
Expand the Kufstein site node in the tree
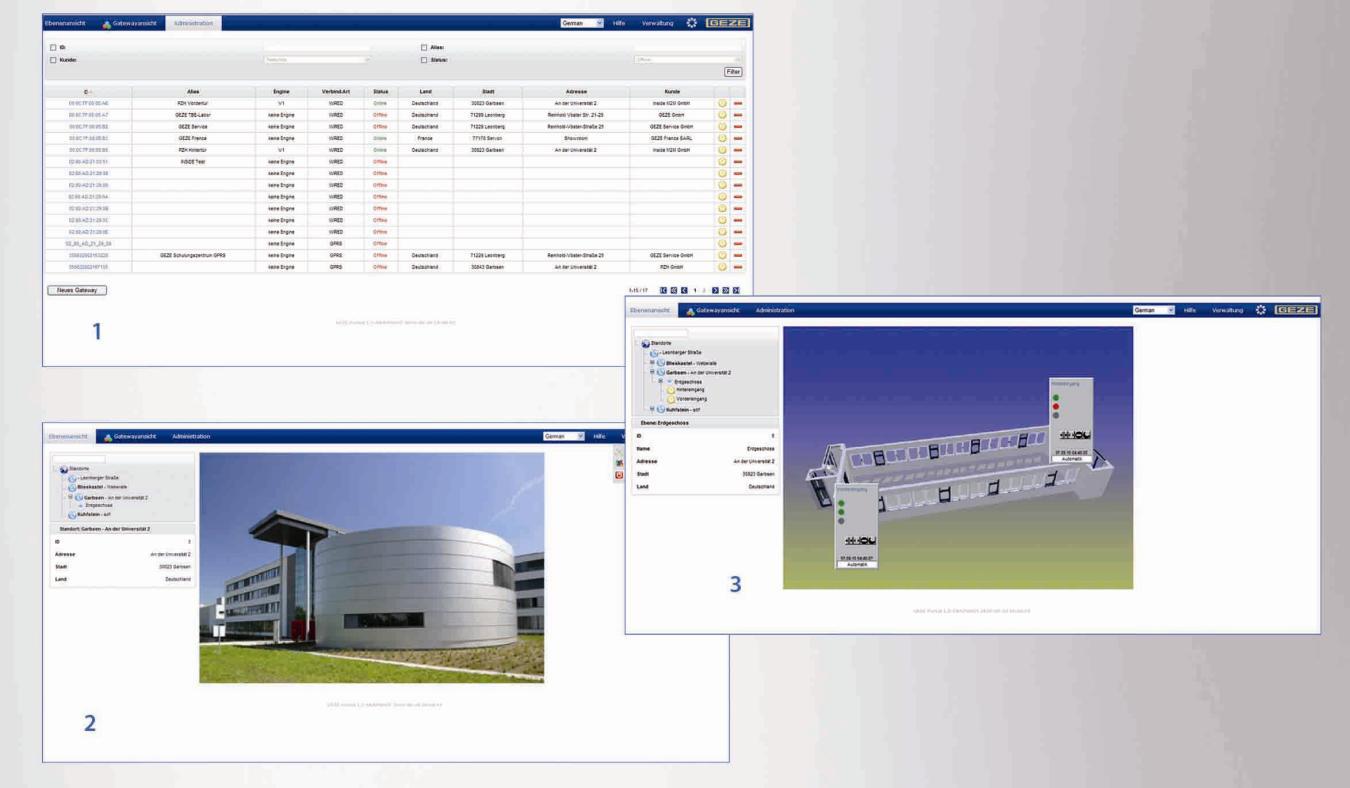[x=652, y=408]
